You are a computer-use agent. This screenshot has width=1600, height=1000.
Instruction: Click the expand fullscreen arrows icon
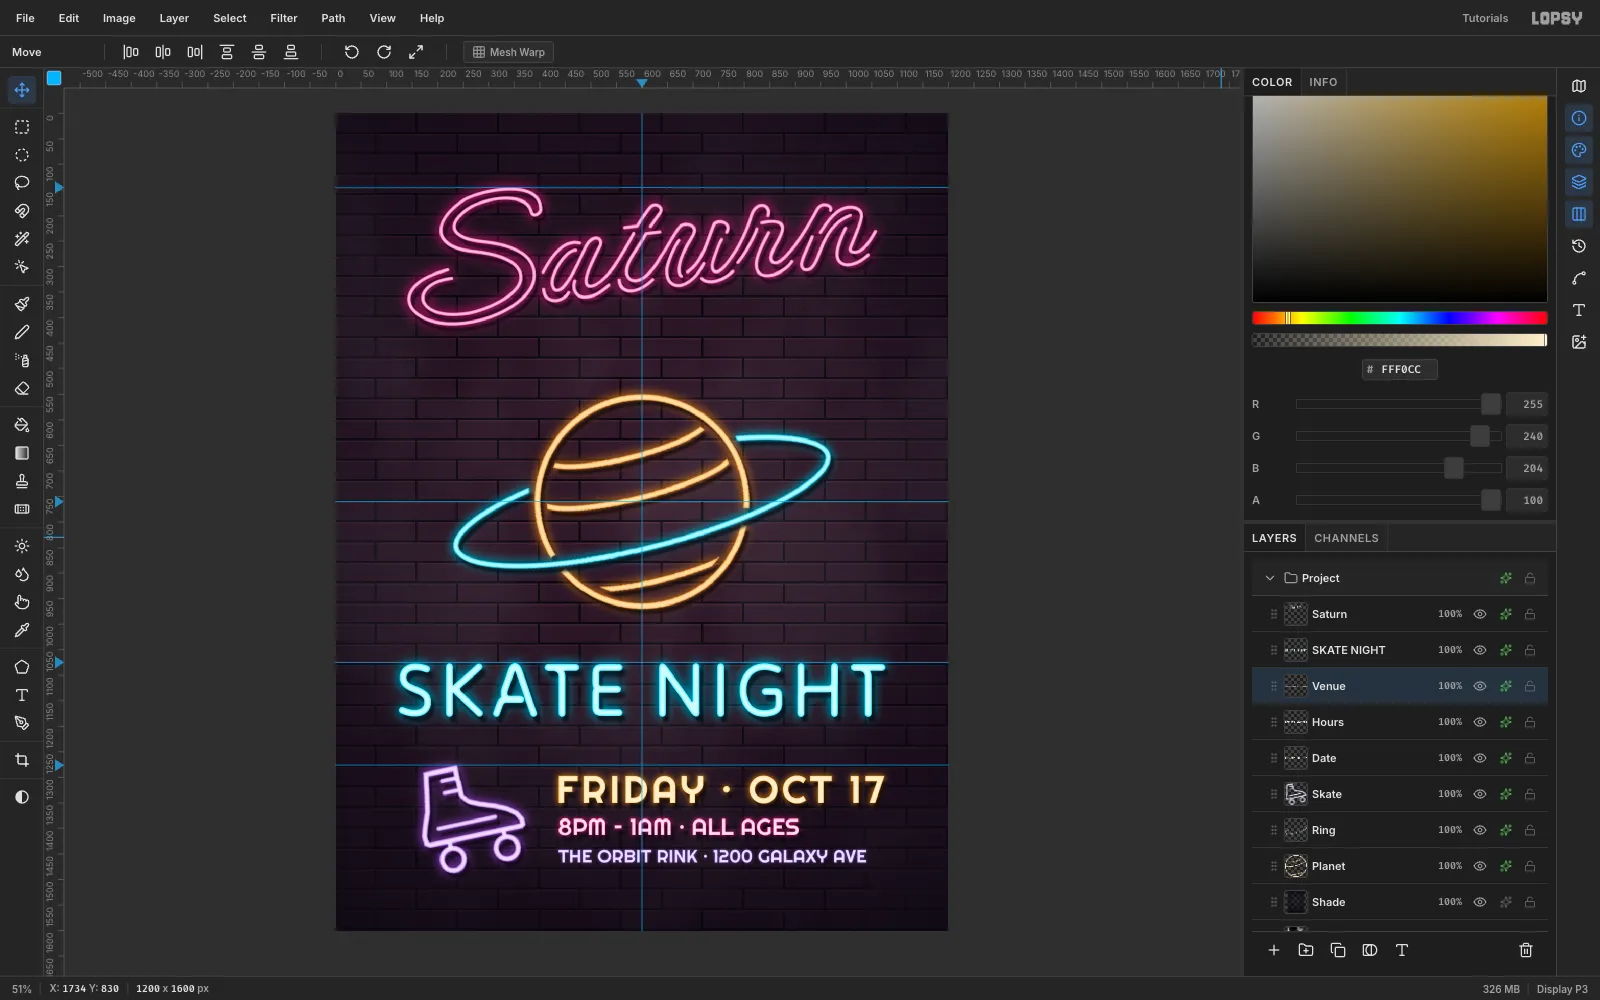416,52
